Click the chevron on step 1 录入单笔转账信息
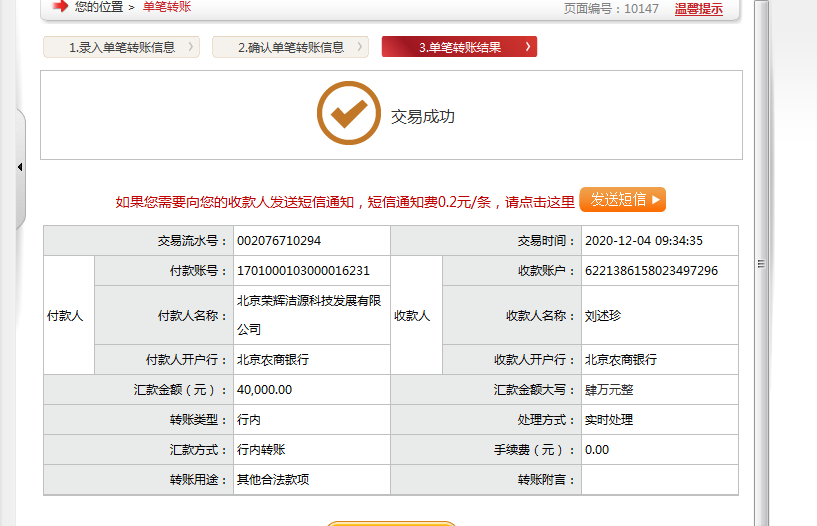 pos(190,47)
